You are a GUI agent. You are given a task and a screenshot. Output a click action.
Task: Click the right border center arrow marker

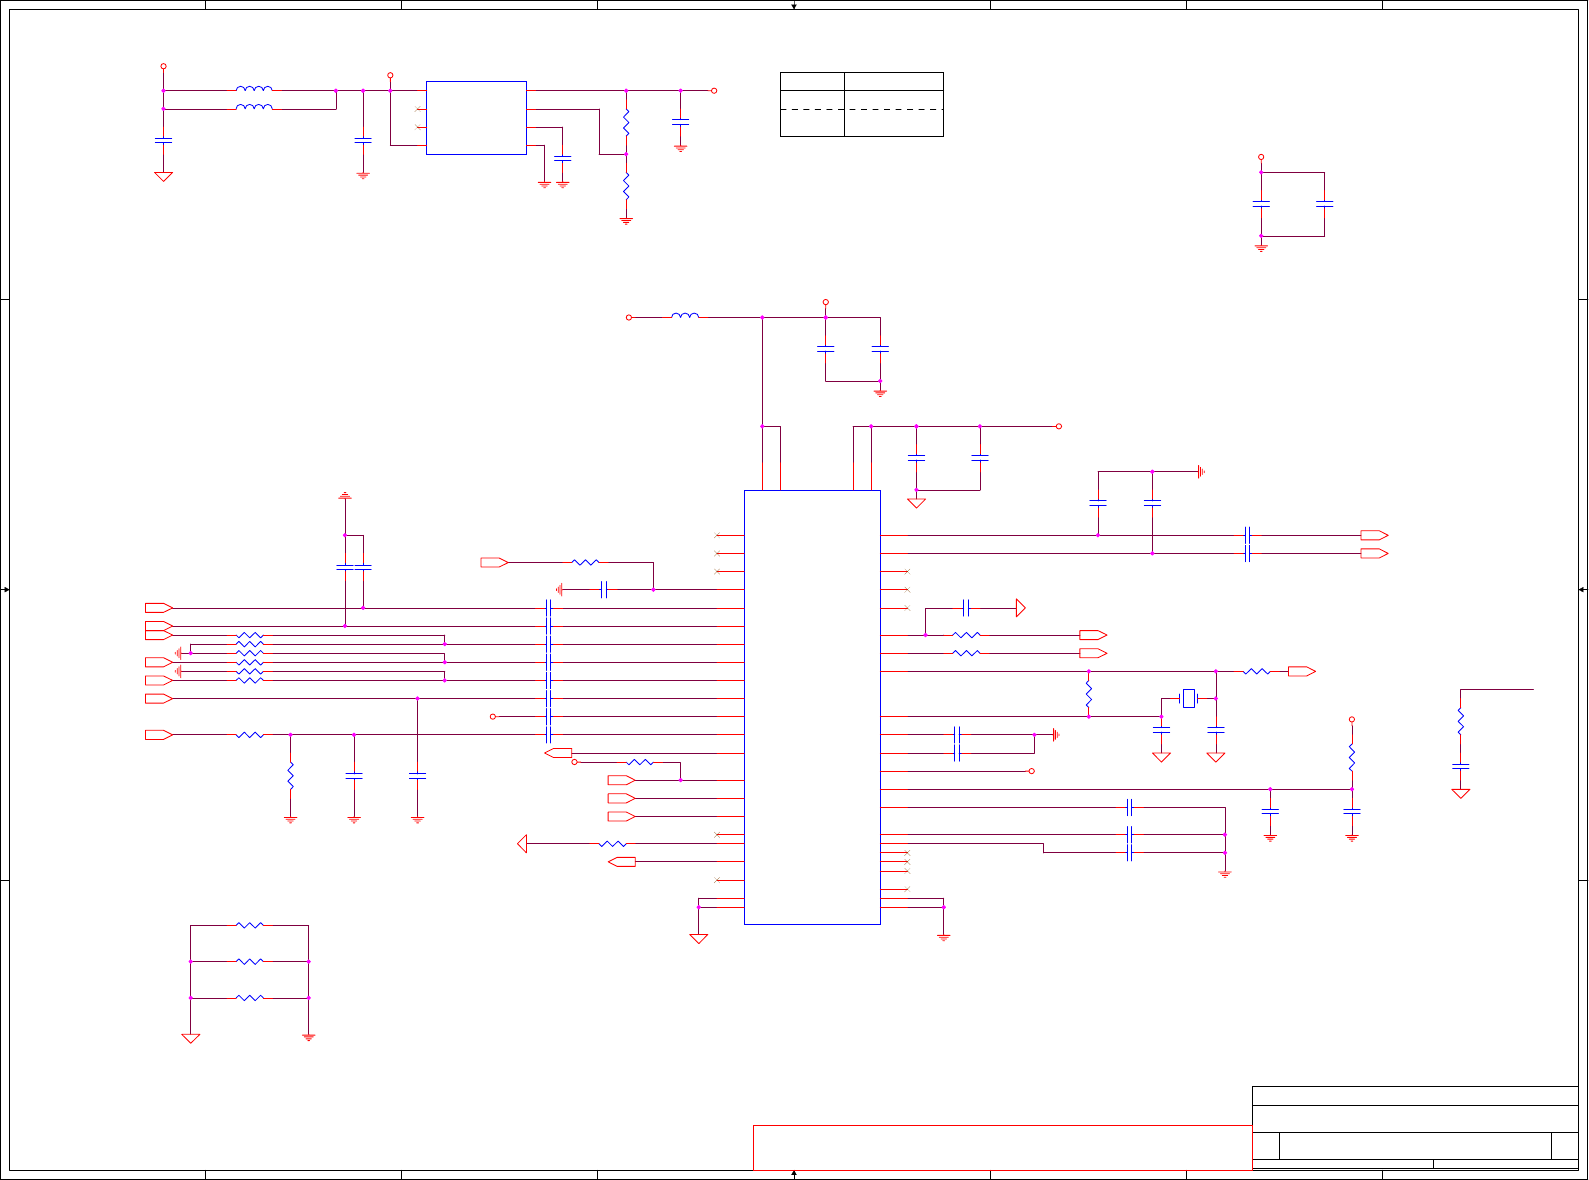[1583, 590]
